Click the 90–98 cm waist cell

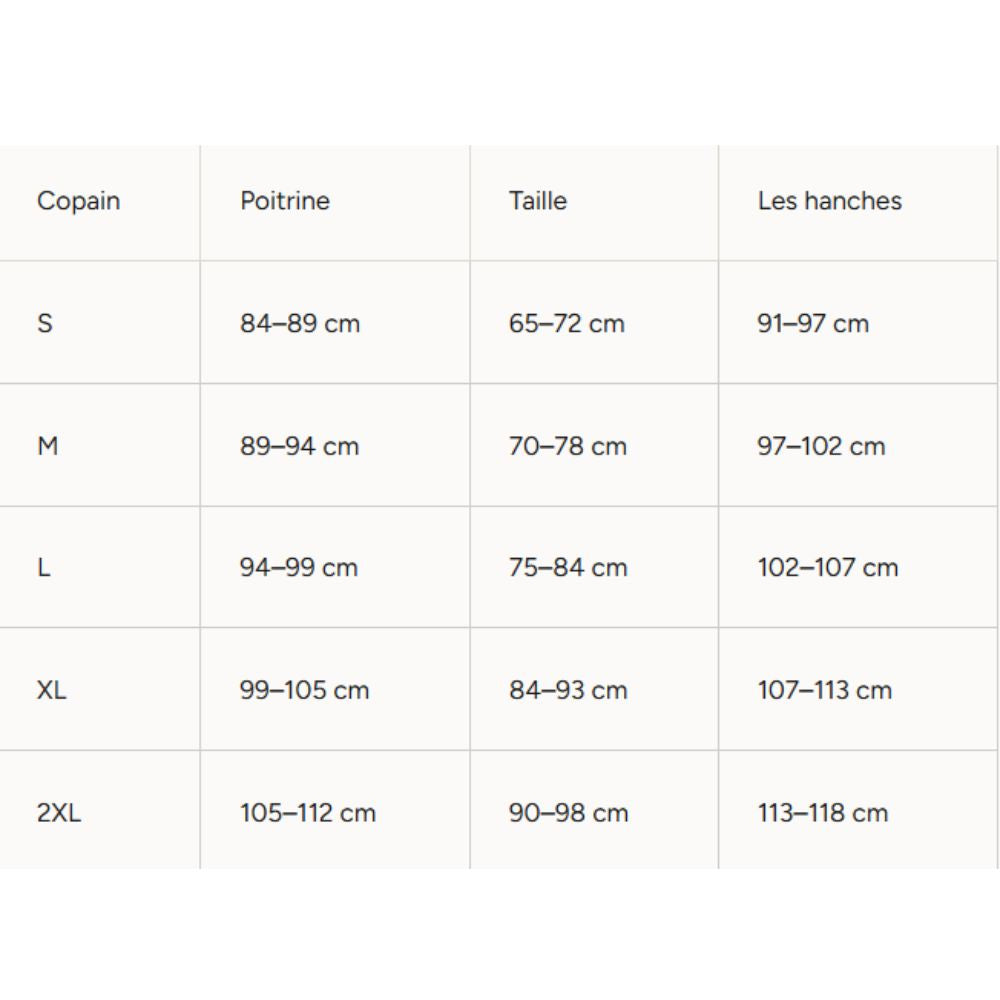click(x=568, y=813)
